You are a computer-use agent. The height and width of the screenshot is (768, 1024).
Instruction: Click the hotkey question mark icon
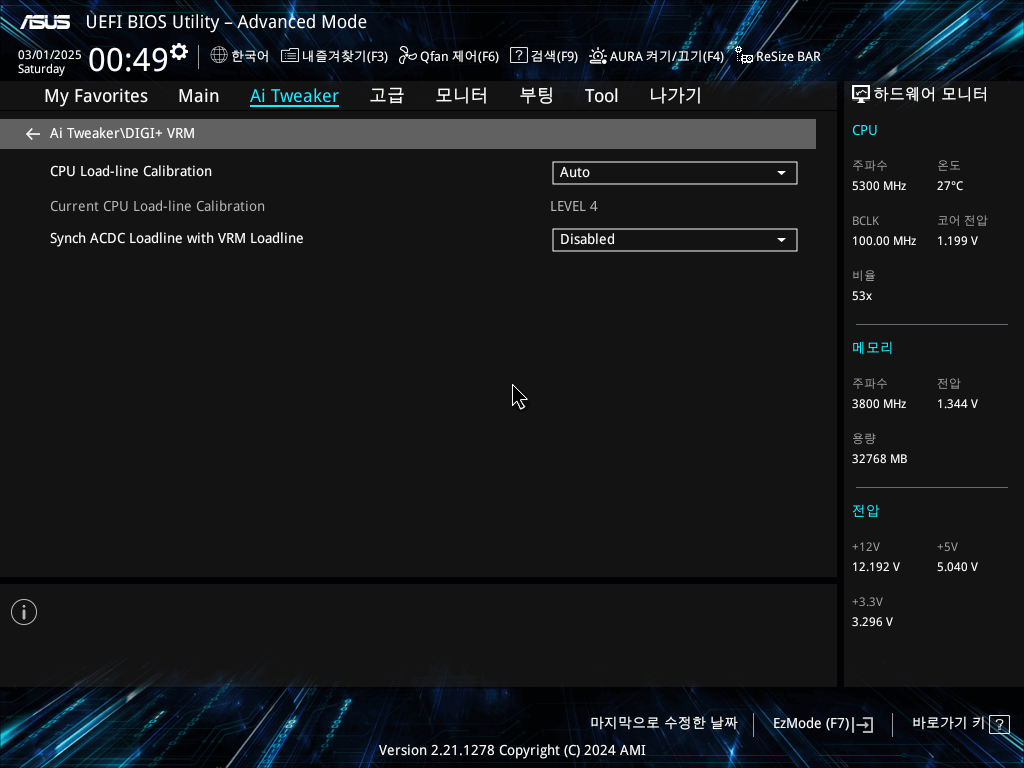[x=999, y=724]
